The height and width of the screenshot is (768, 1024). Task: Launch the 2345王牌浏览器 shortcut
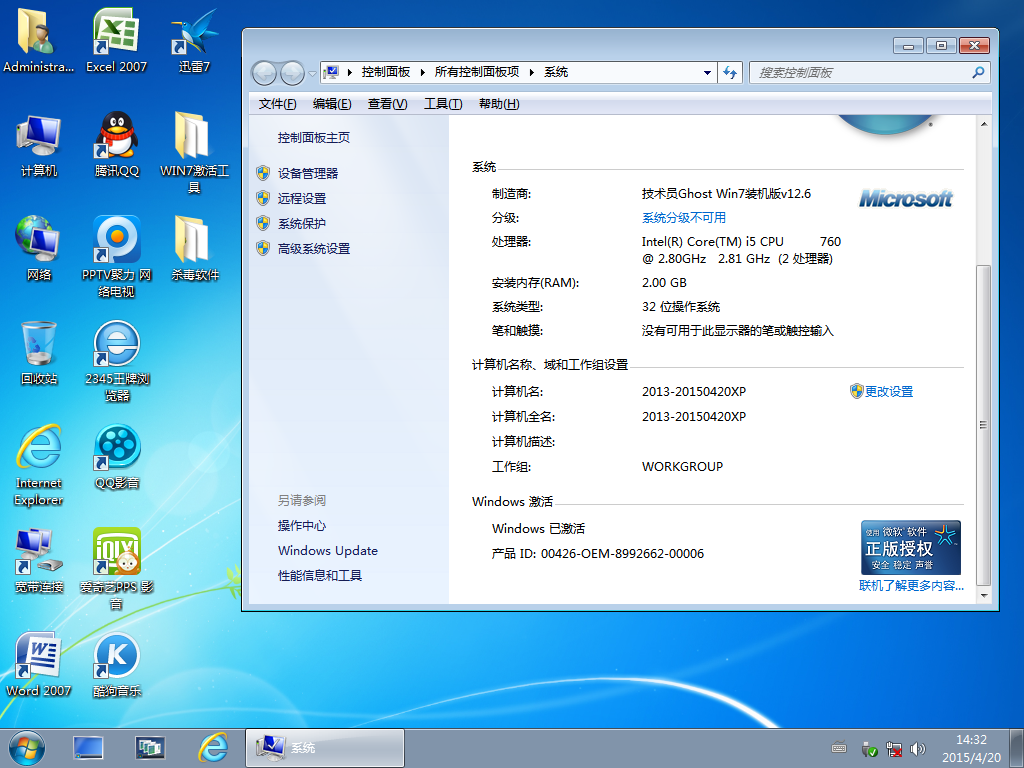pos(116,360)
